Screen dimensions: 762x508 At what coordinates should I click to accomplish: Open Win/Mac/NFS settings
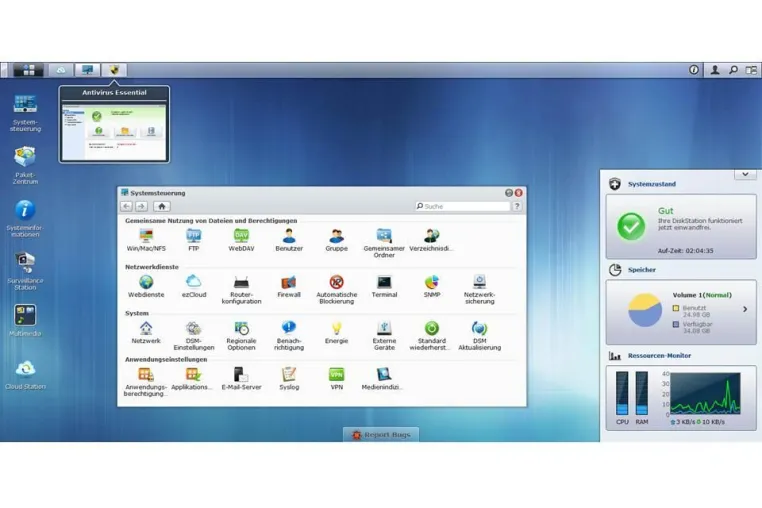pos(146,240)
